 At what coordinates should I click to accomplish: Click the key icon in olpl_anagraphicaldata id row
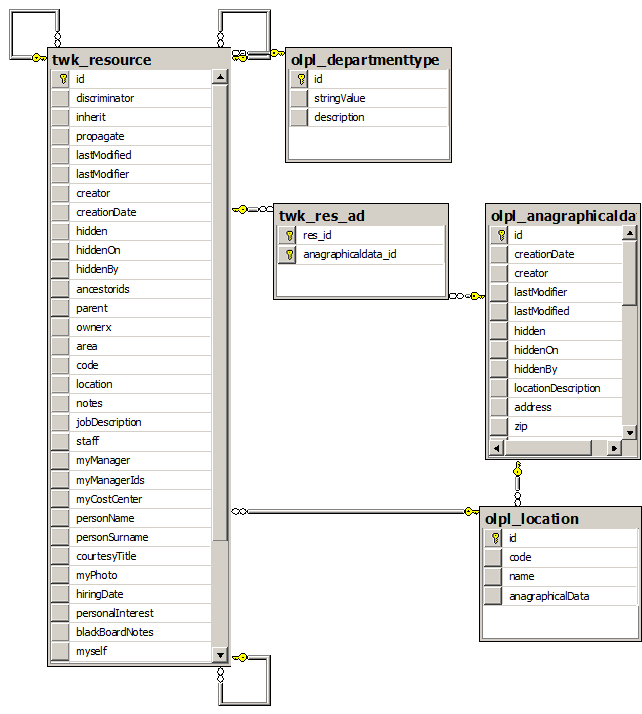point(499,235)
